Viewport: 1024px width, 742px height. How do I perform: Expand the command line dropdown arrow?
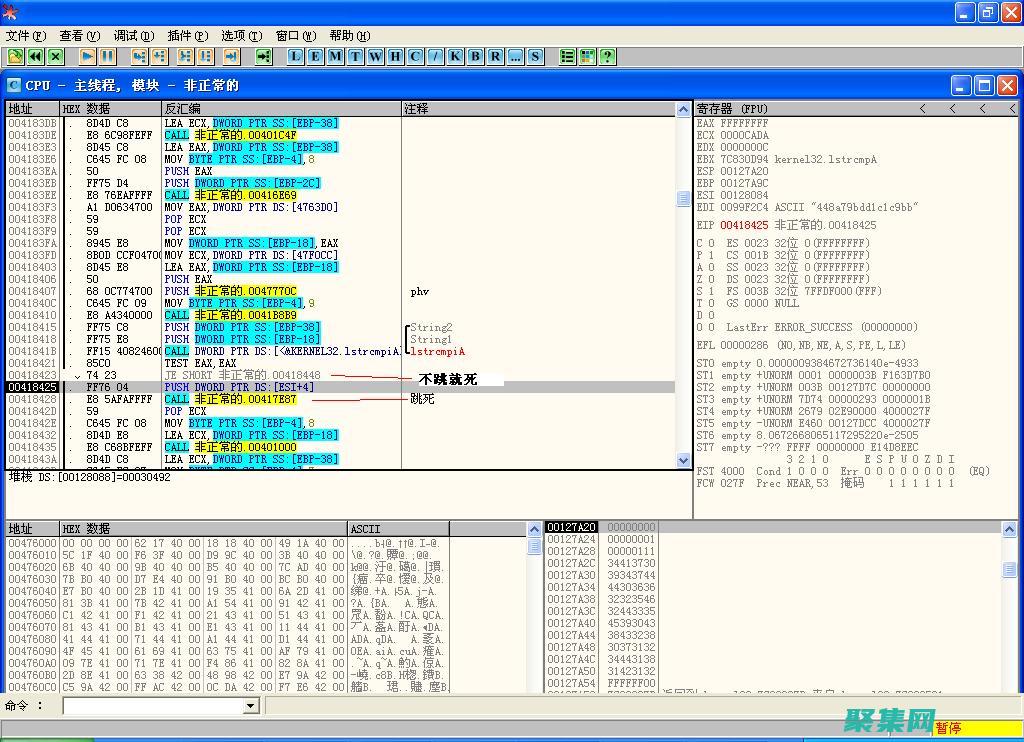click(x=251, y=706)
